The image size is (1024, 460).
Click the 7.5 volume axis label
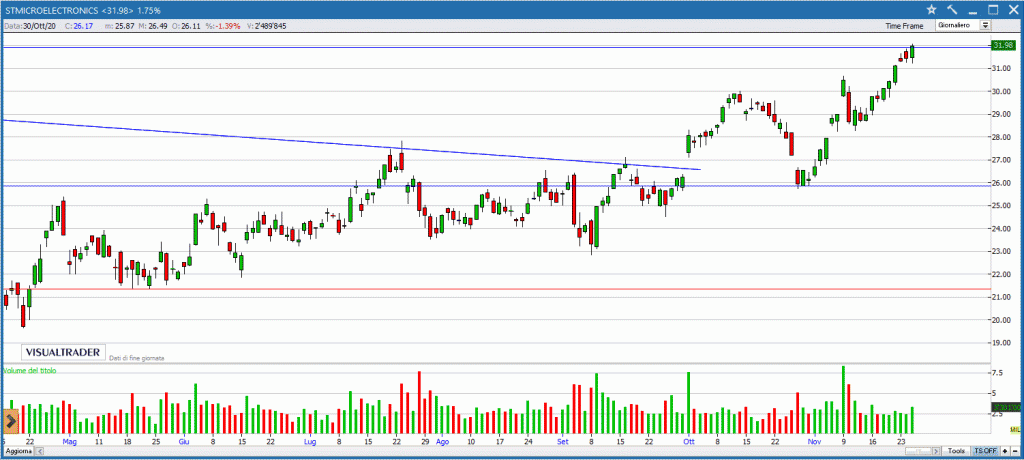pyautogui.click(x=997, y=372)
